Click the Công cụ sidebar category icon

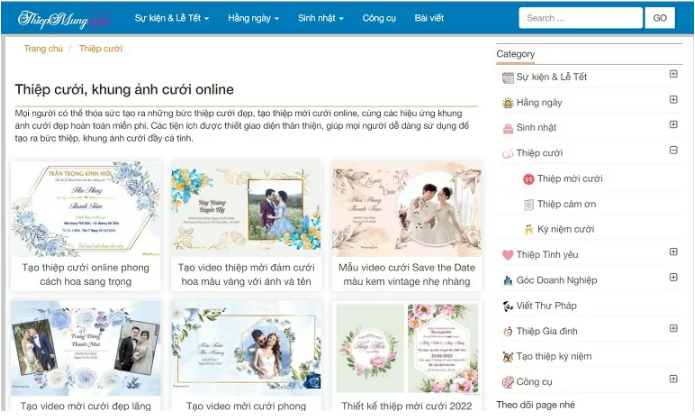point(508,382)
